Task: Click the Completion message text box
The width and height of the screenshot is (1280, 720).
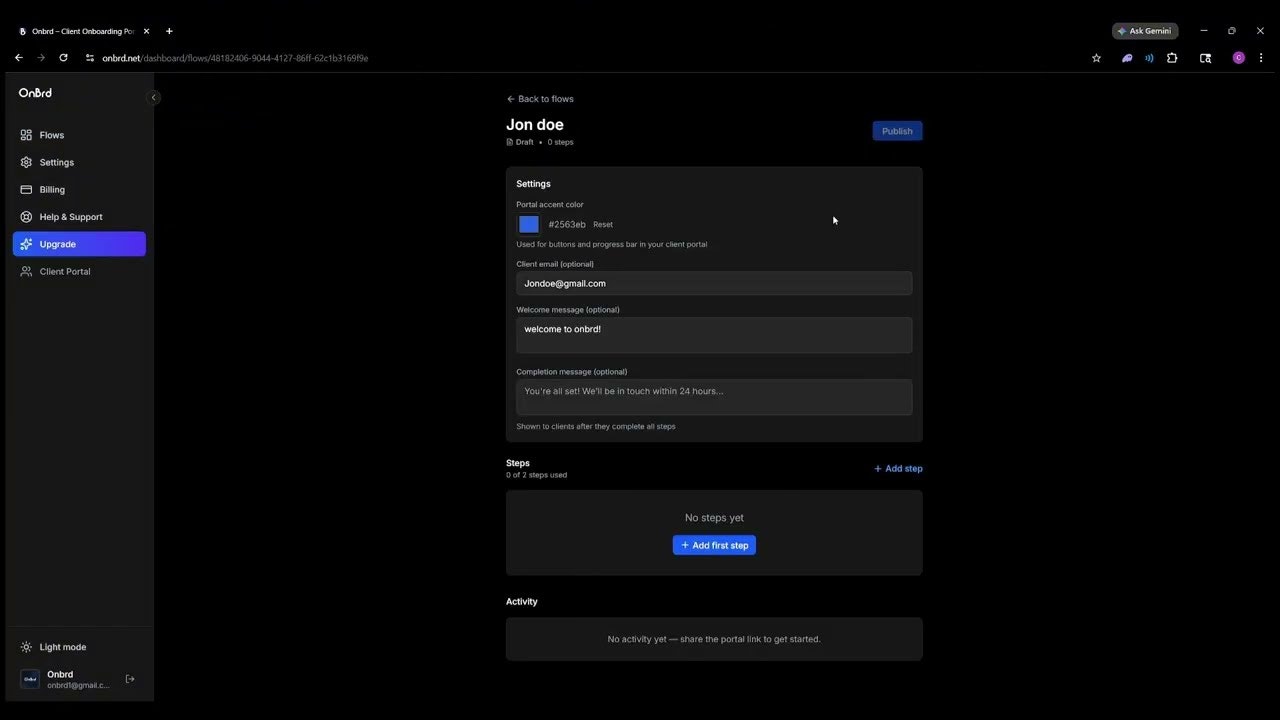Action: [714, 397]
